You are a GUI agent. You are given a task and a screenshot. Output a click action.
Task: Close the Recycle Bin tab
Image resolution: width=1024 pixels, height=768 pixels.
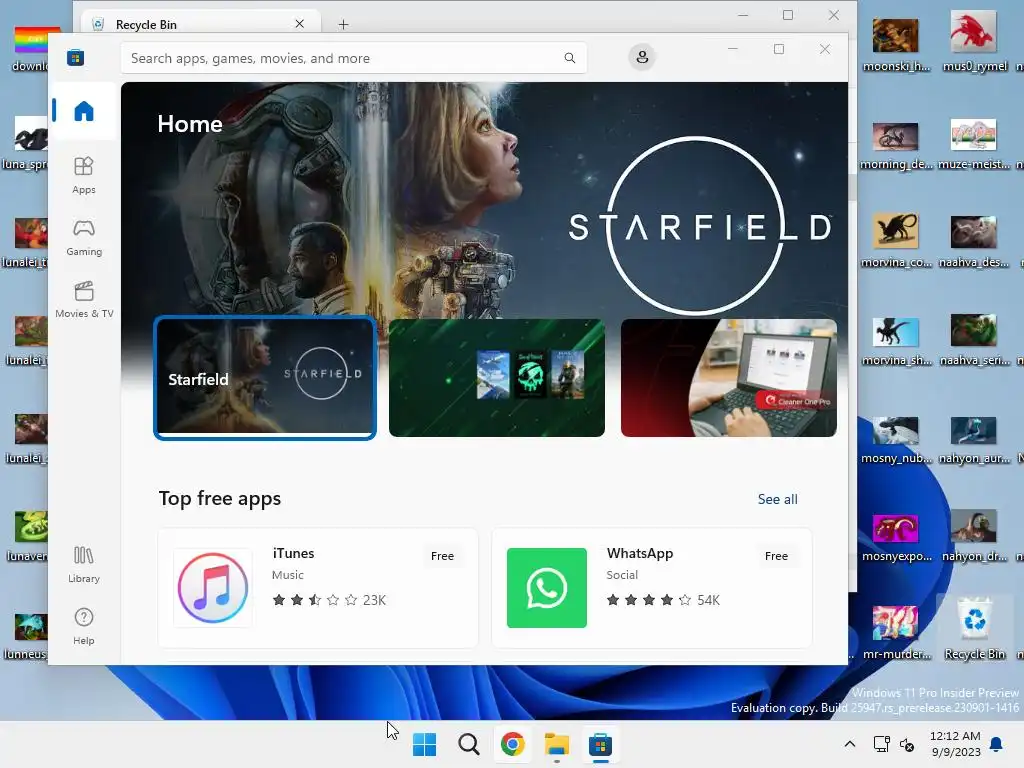coord(299,24)
